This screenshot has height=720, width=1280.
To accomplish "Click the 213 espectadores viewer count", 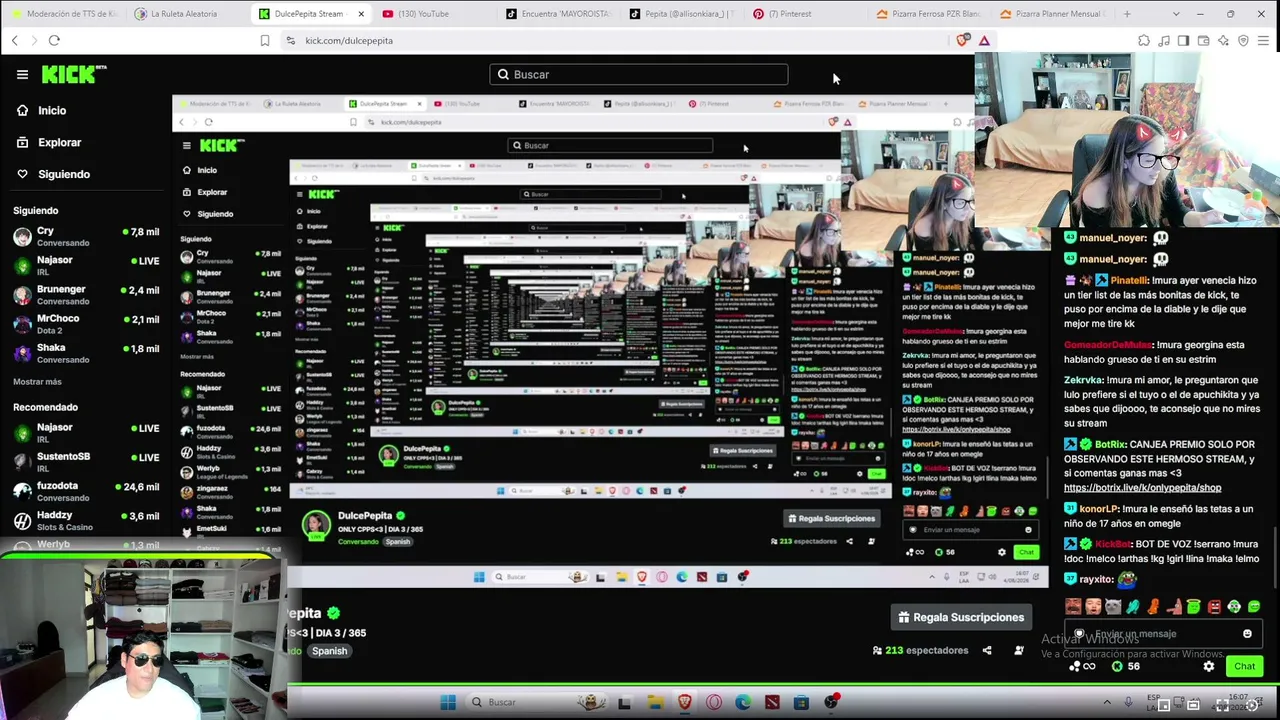I will pos(920,650).
